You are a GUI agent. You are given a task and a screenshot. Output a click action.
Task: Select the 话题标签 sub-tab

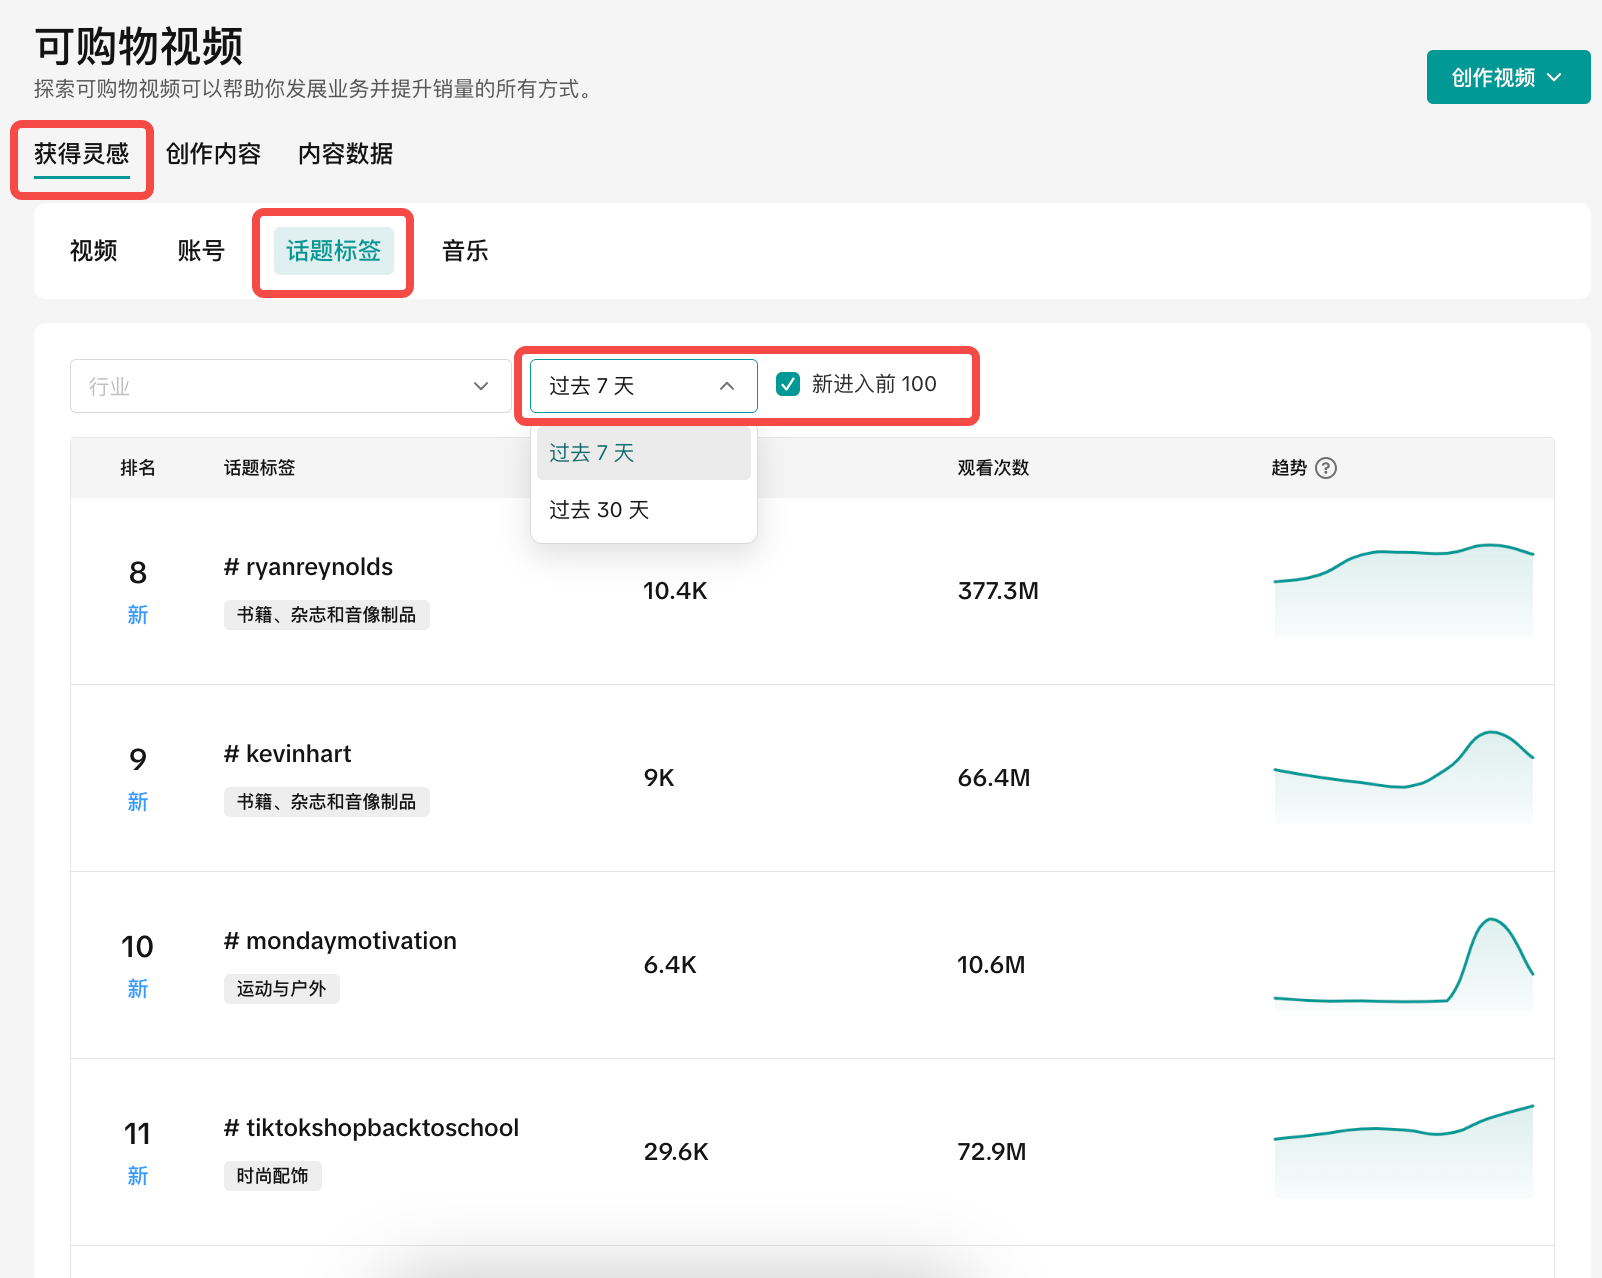pos(333,251)
